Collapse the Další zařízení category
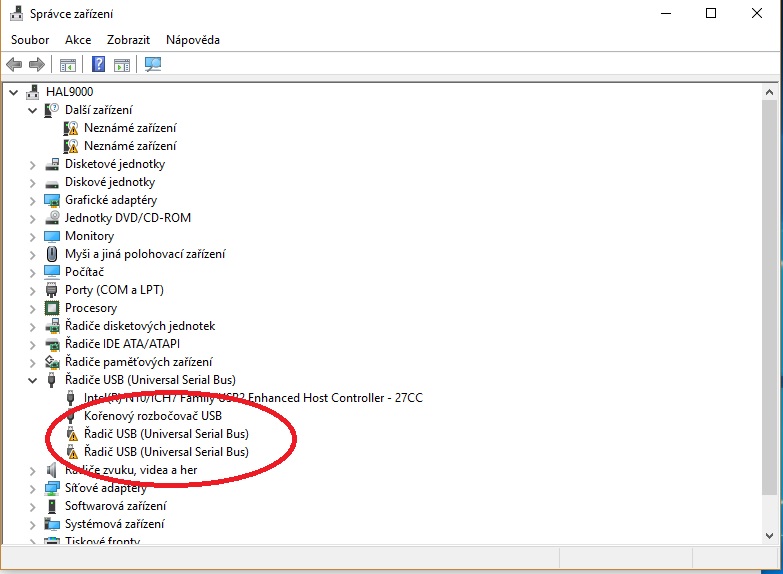This screenshot has width=783, height=574. point(33,110)
